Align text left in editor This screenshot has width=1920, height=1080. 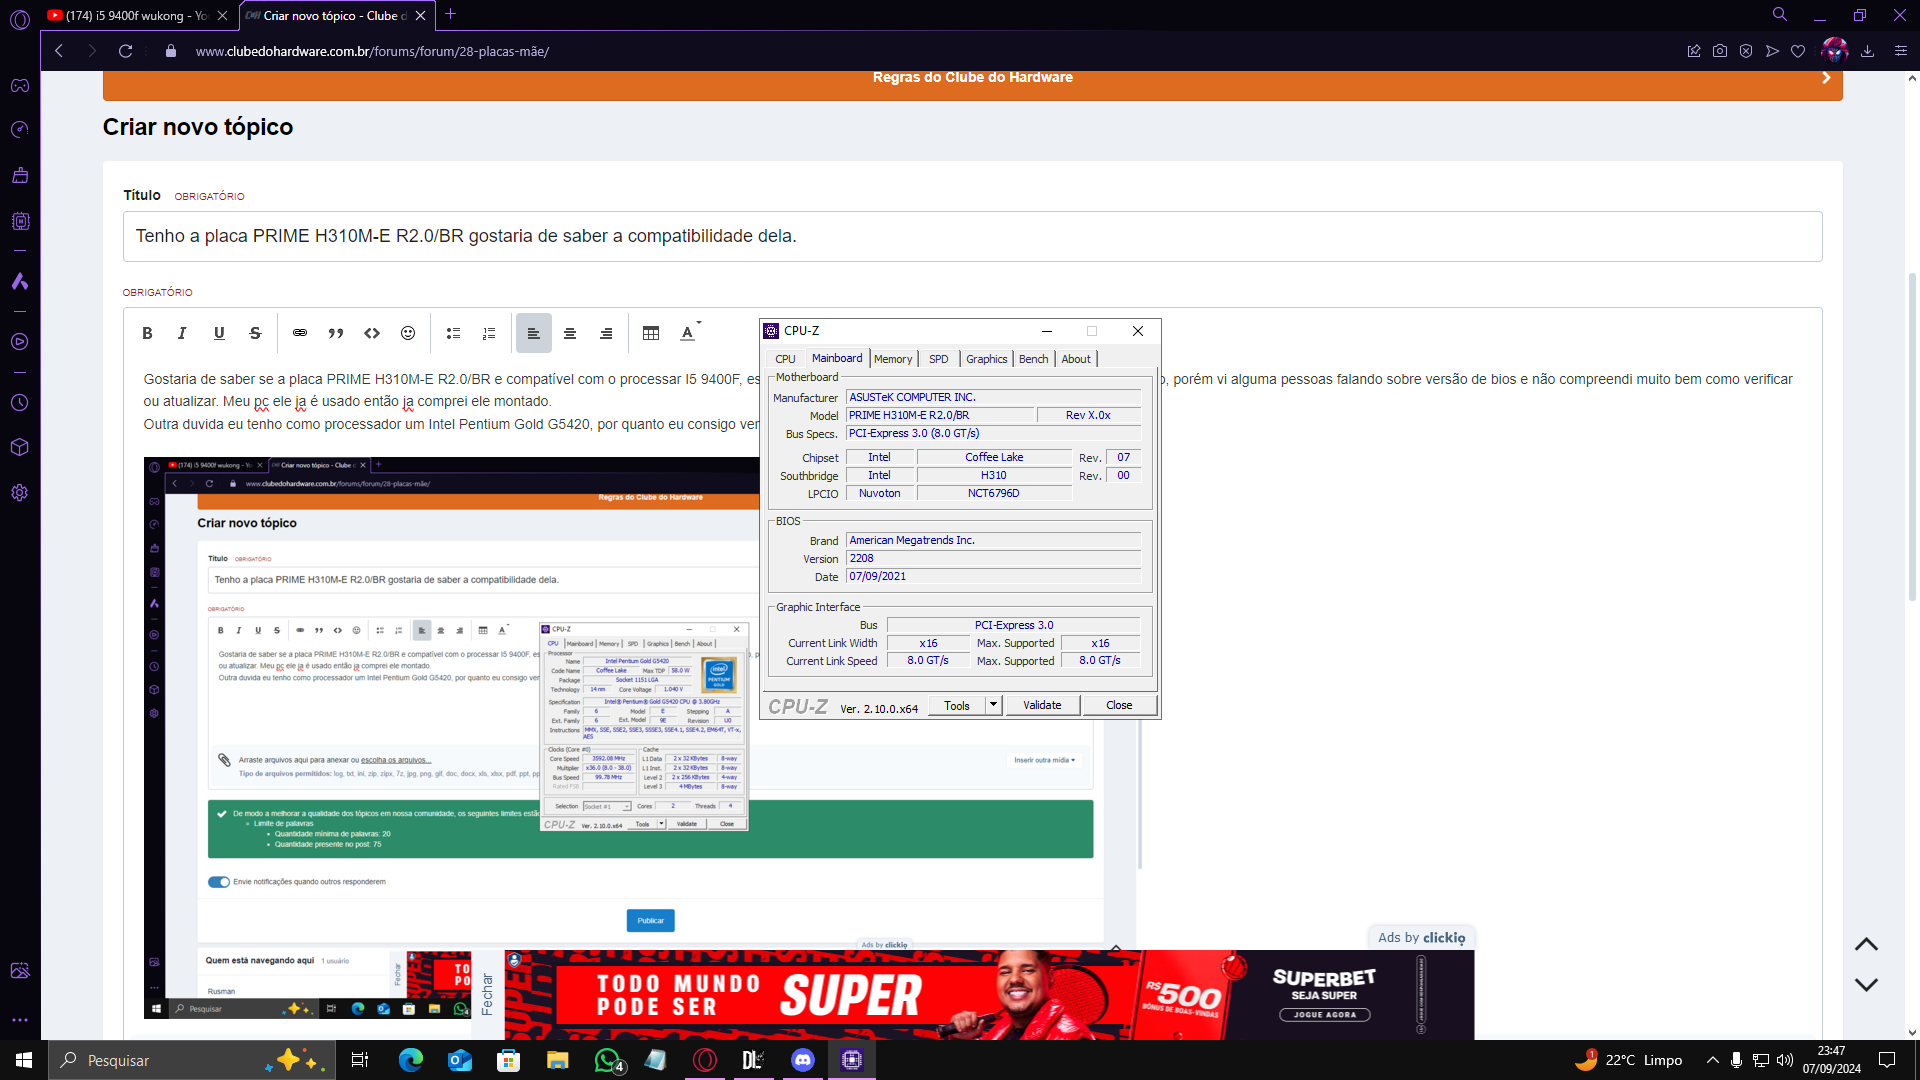534,333
